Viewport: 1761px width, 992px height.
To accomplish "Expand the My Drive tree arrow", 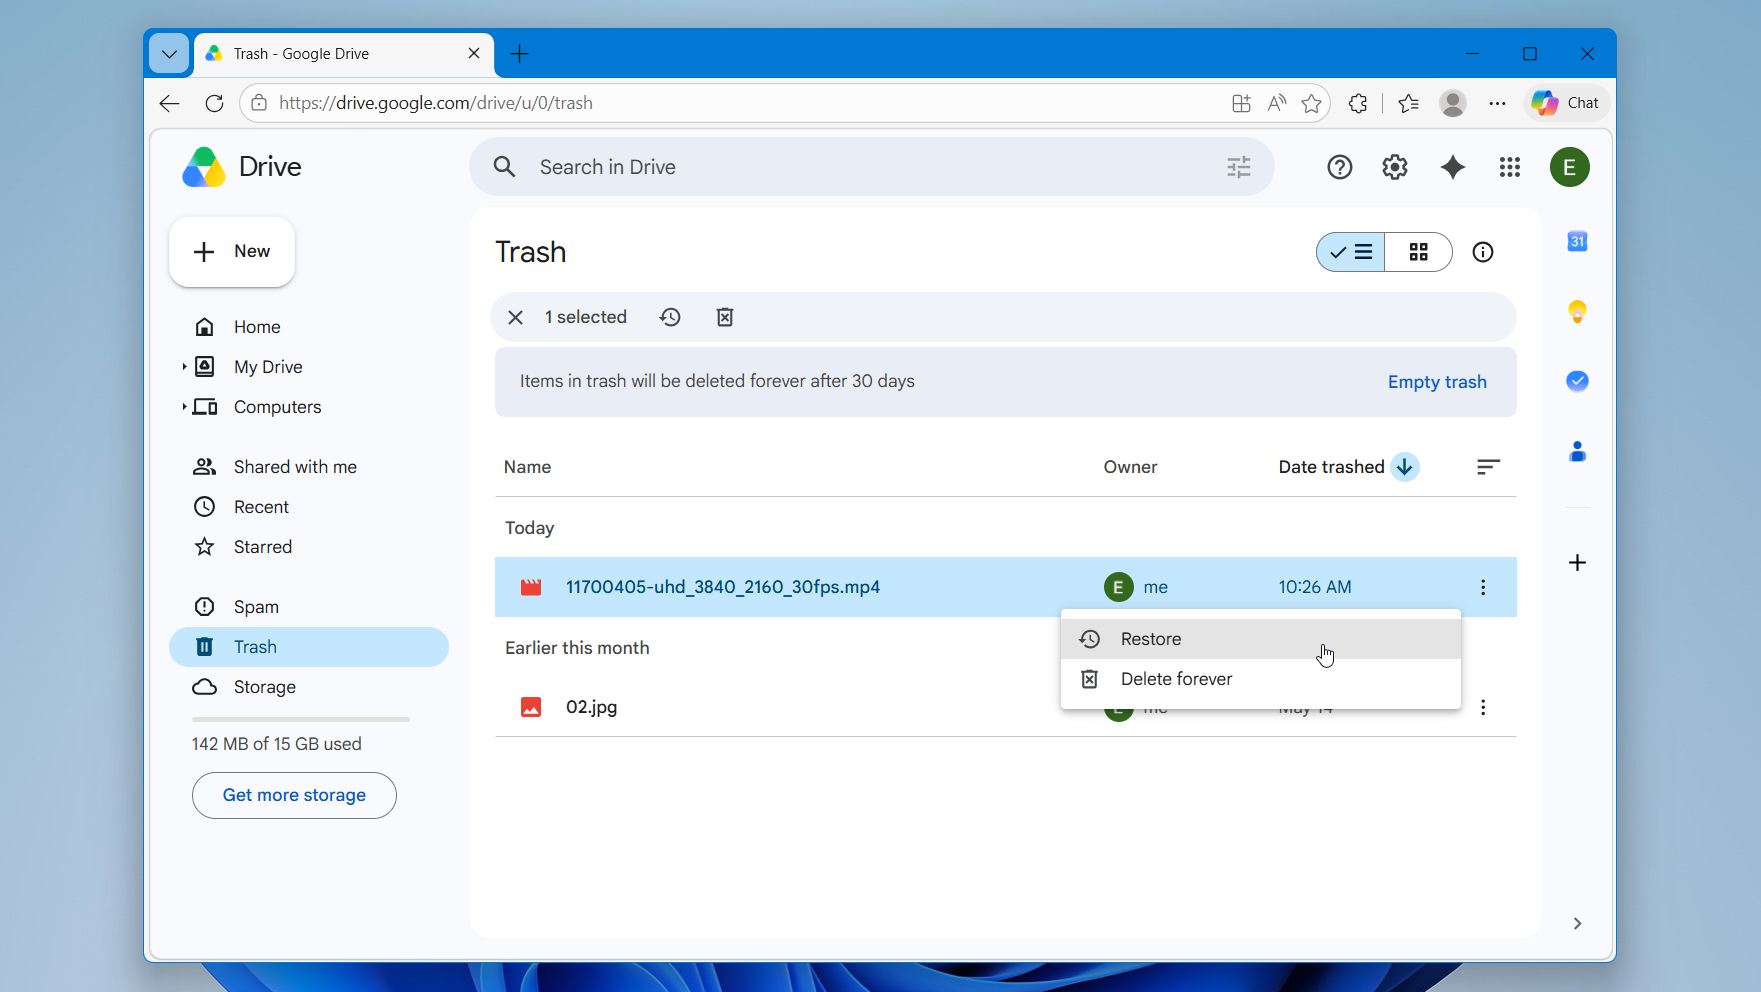I will pos(184,367).
